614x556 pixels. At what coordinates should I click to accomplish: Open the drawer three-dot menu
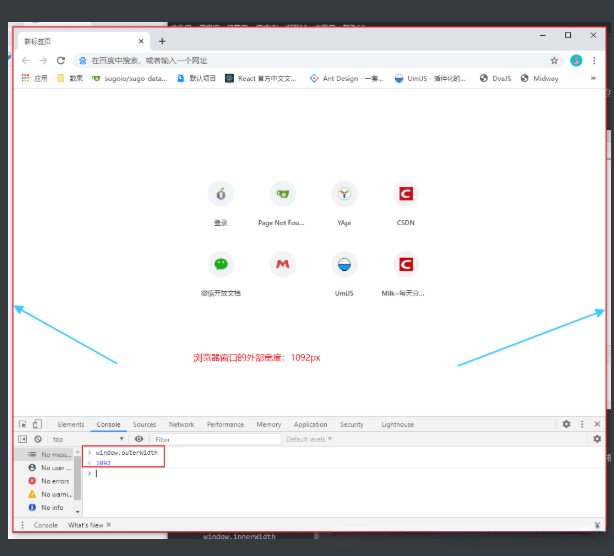[x=22, y=525]
